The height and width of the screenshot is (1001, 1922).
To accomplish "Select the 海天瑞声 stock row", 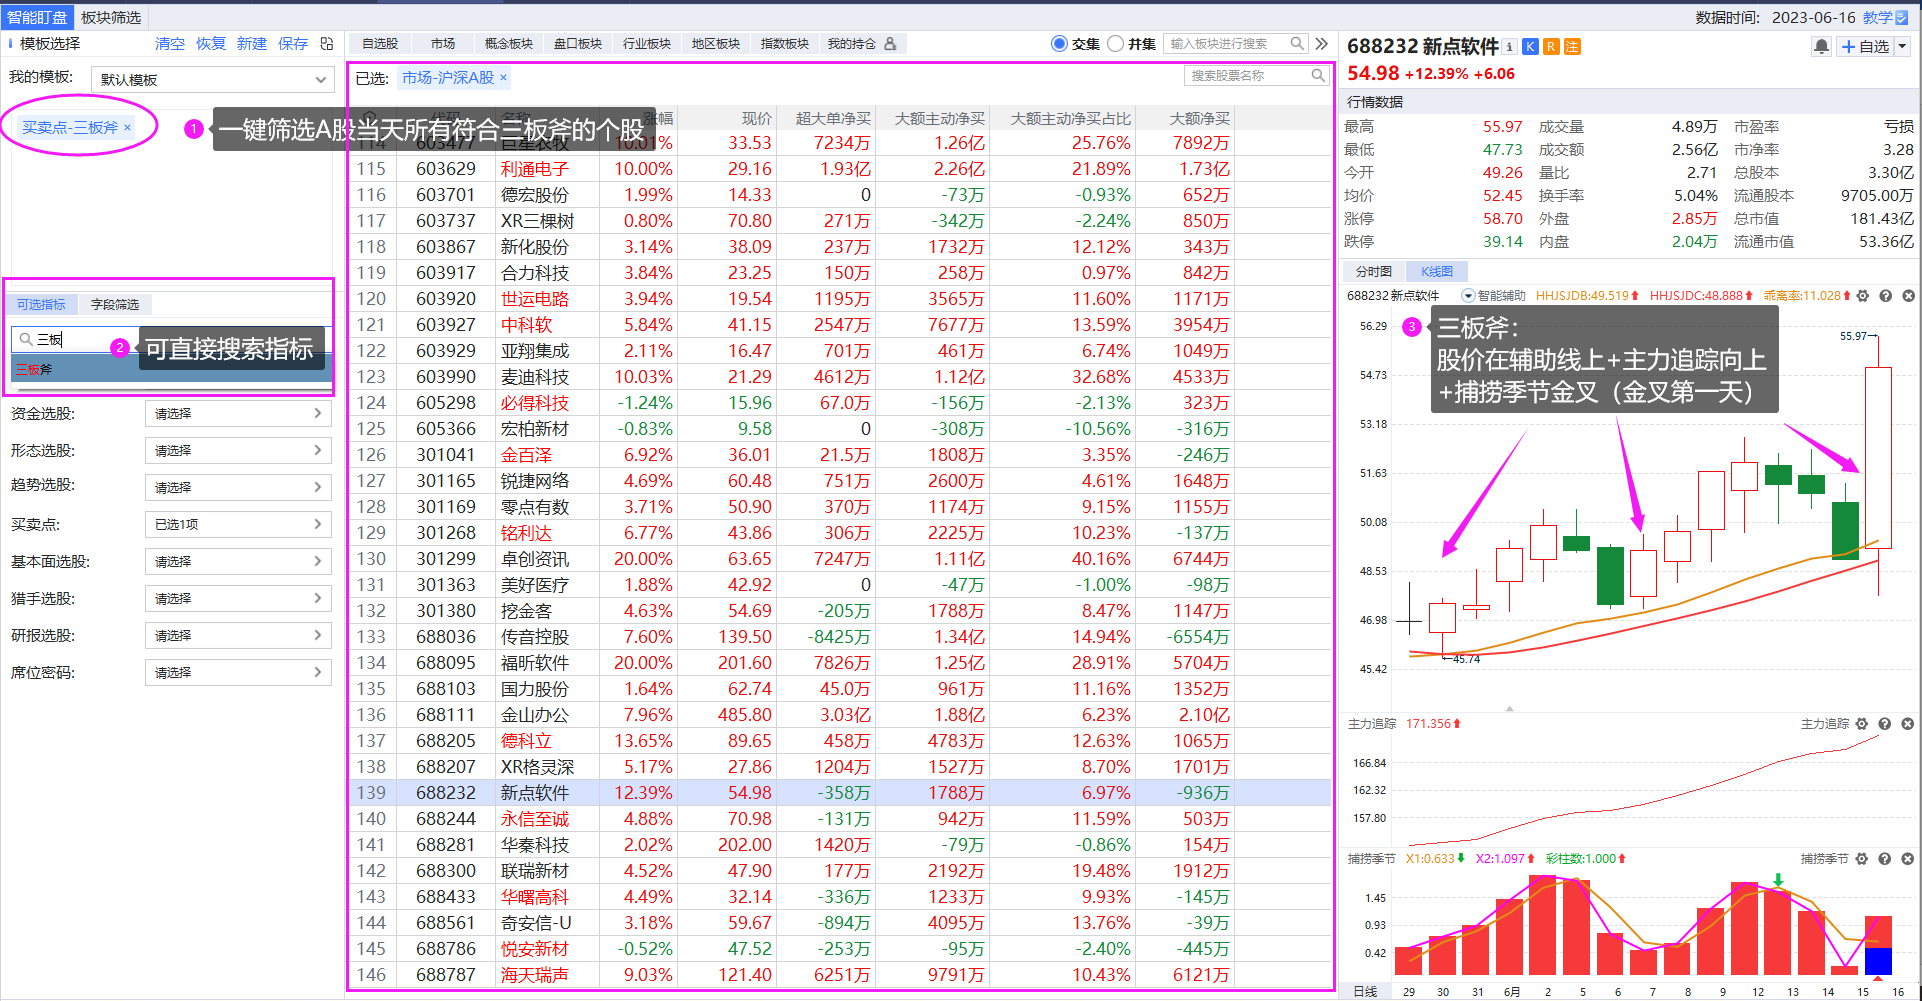I will pyautogui.click(x=841, y=975).
